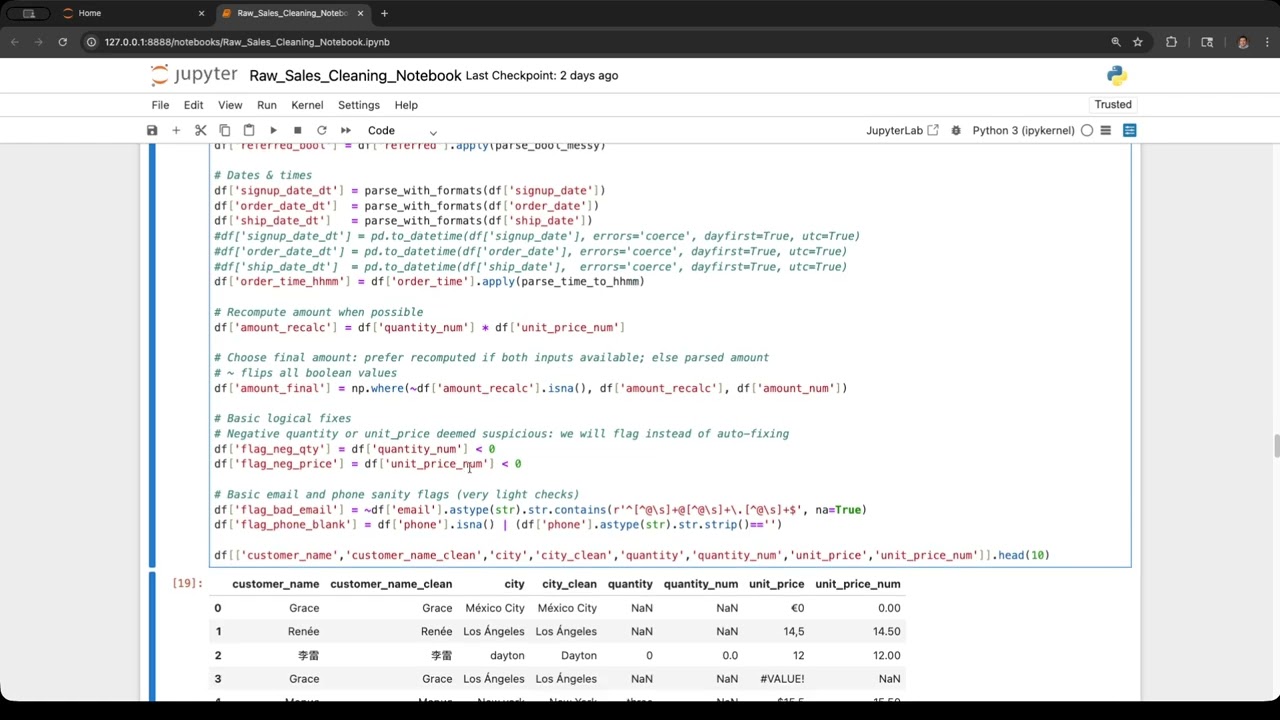Open the Help menu
This screenshot has height=720, width=1280.
[x=406, y=105]
